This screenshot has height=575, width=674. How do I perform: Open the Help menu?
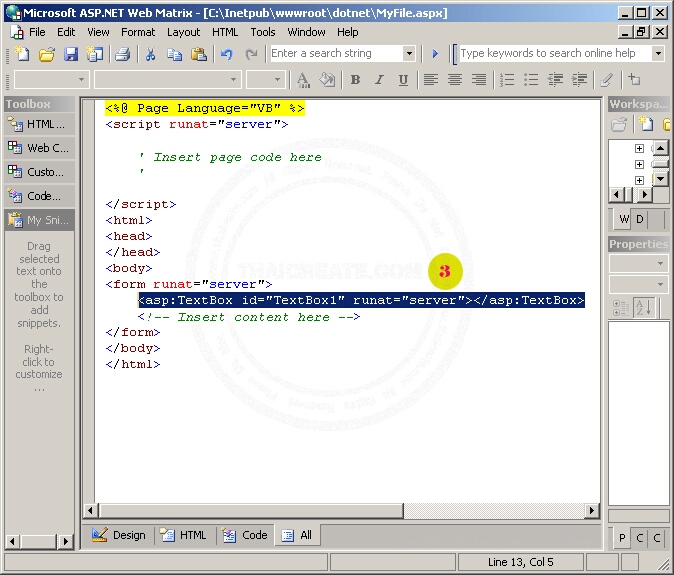347,32
